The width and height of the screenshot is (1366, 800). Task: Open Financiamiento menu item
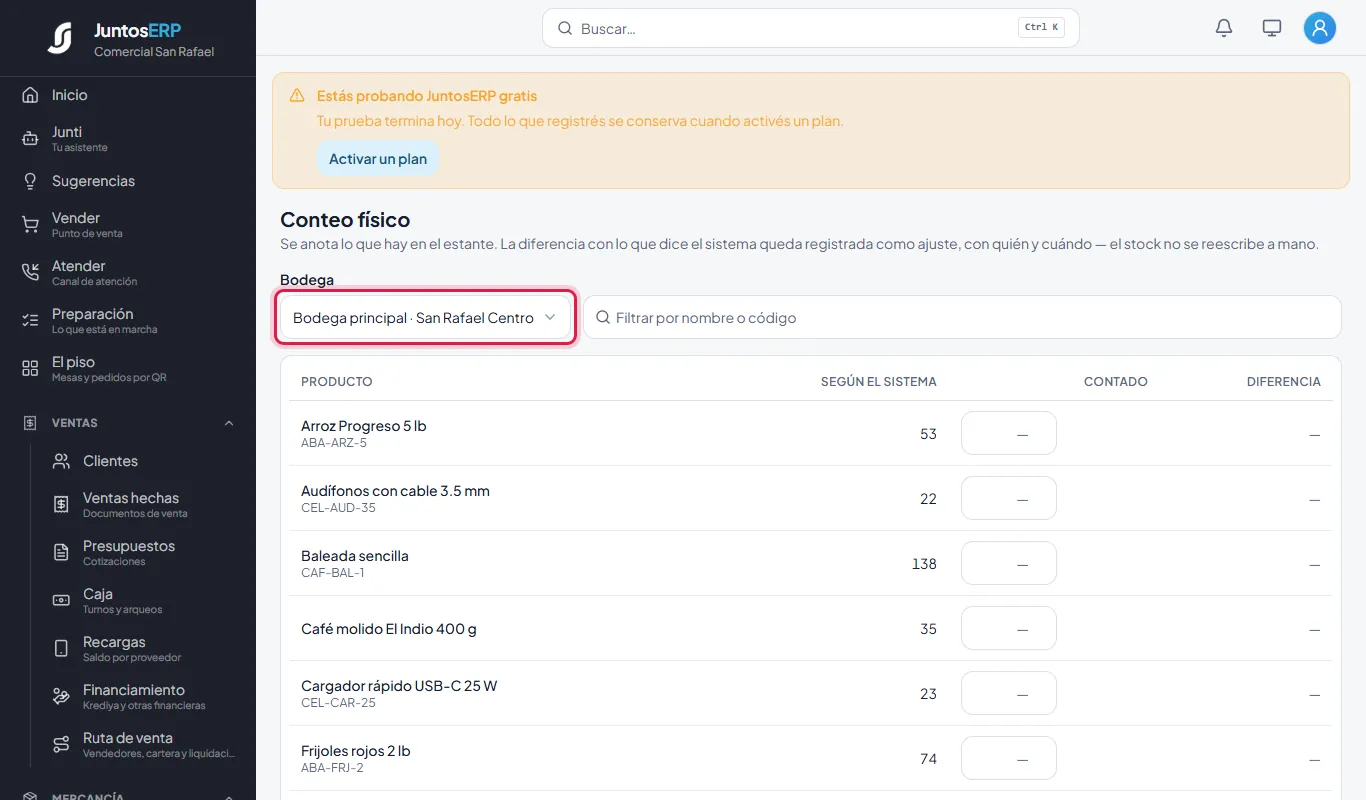(x=143, y=697)
